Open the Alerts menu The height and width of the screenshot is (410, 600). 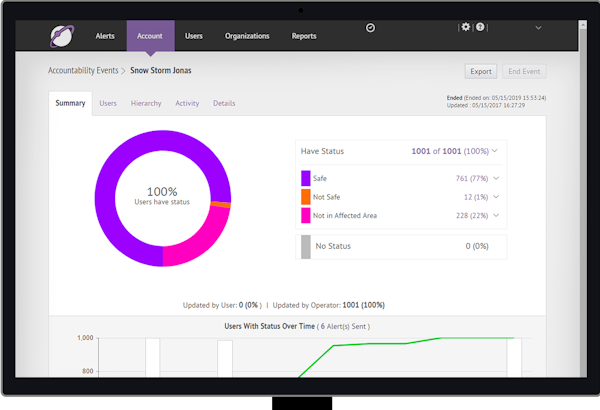point(104,36)
